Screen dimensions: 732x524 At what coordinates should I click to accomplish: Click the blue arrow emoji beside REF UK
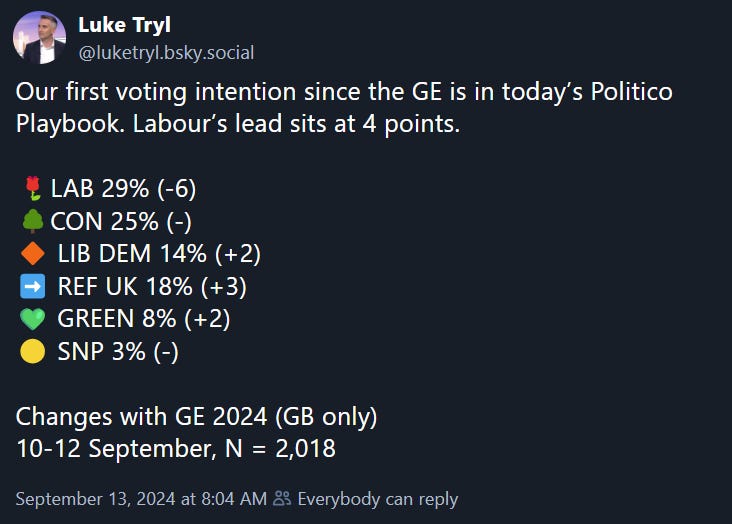(x=32, y=287)
